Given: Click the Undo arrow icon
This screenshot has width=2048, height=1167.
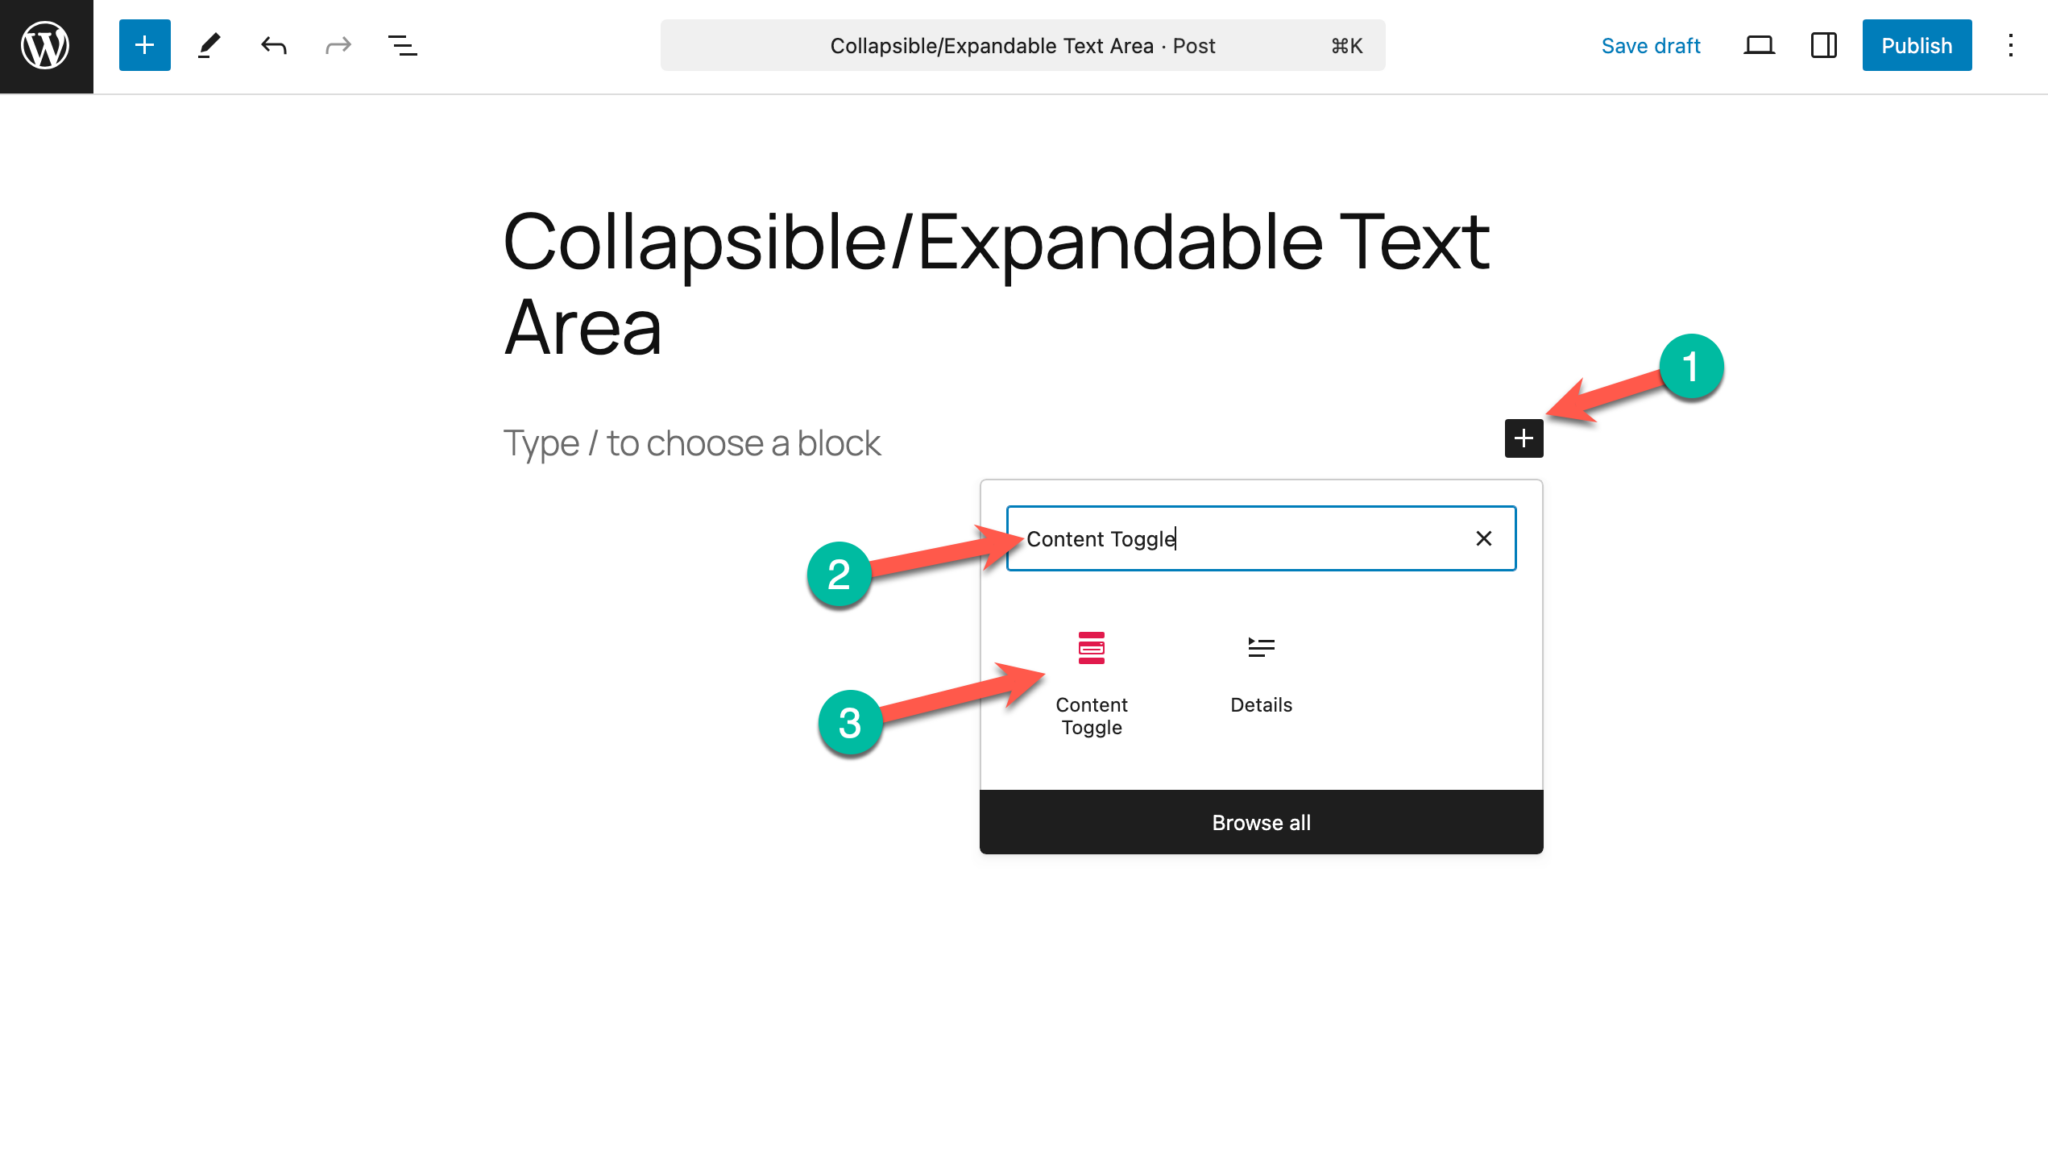Looking at the screenshot, I should (x=273, y=45).
